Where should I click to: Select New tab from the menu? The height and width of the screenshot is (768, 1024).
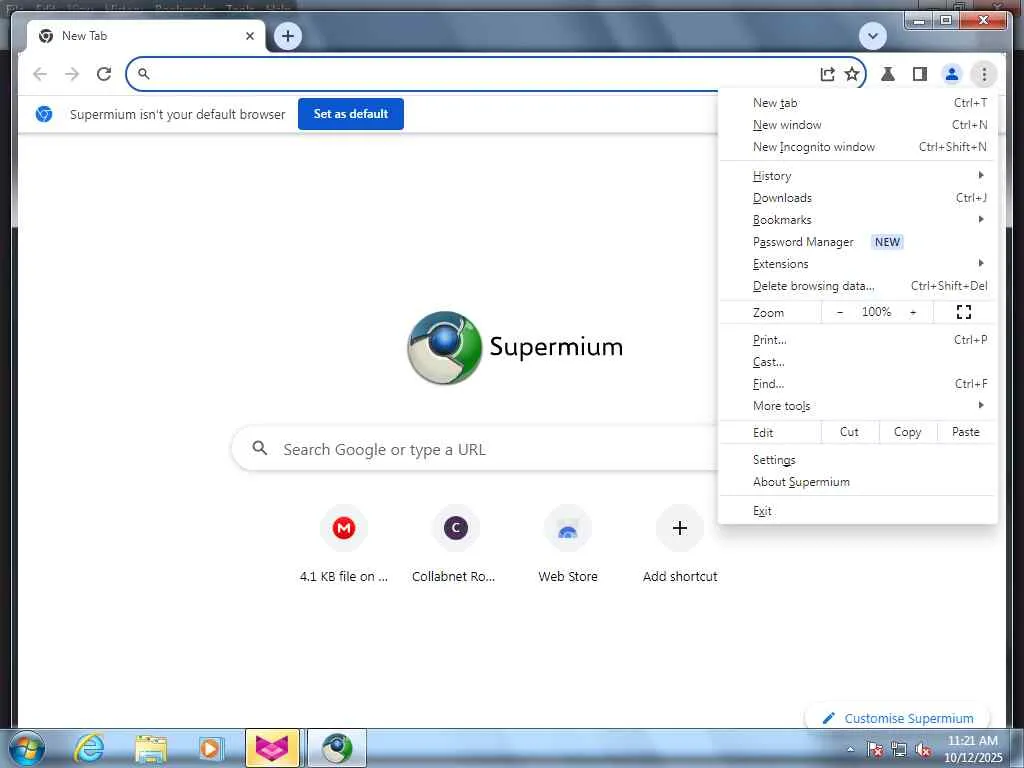[x=857, y=103]
